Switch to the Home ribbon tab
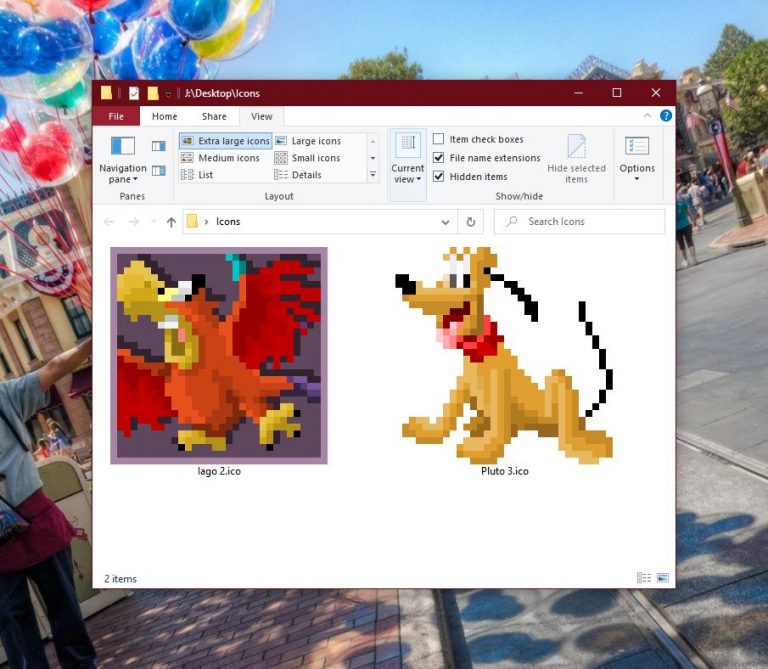Viewport: 768px width, 669px height. 165,116
